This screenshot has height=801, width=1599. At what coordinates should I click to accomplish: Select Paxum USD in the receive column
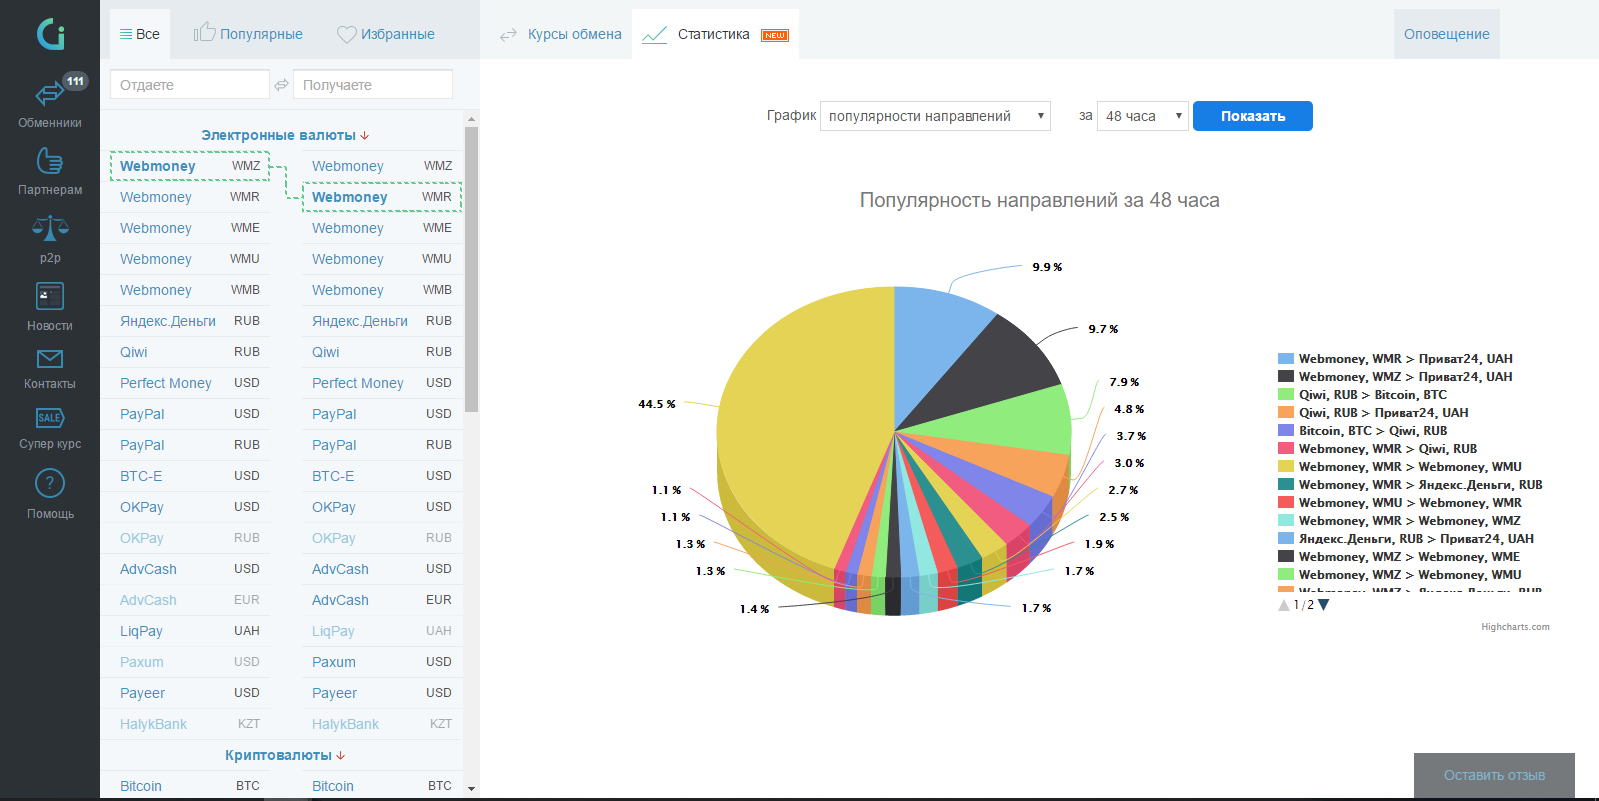(382, 662)
